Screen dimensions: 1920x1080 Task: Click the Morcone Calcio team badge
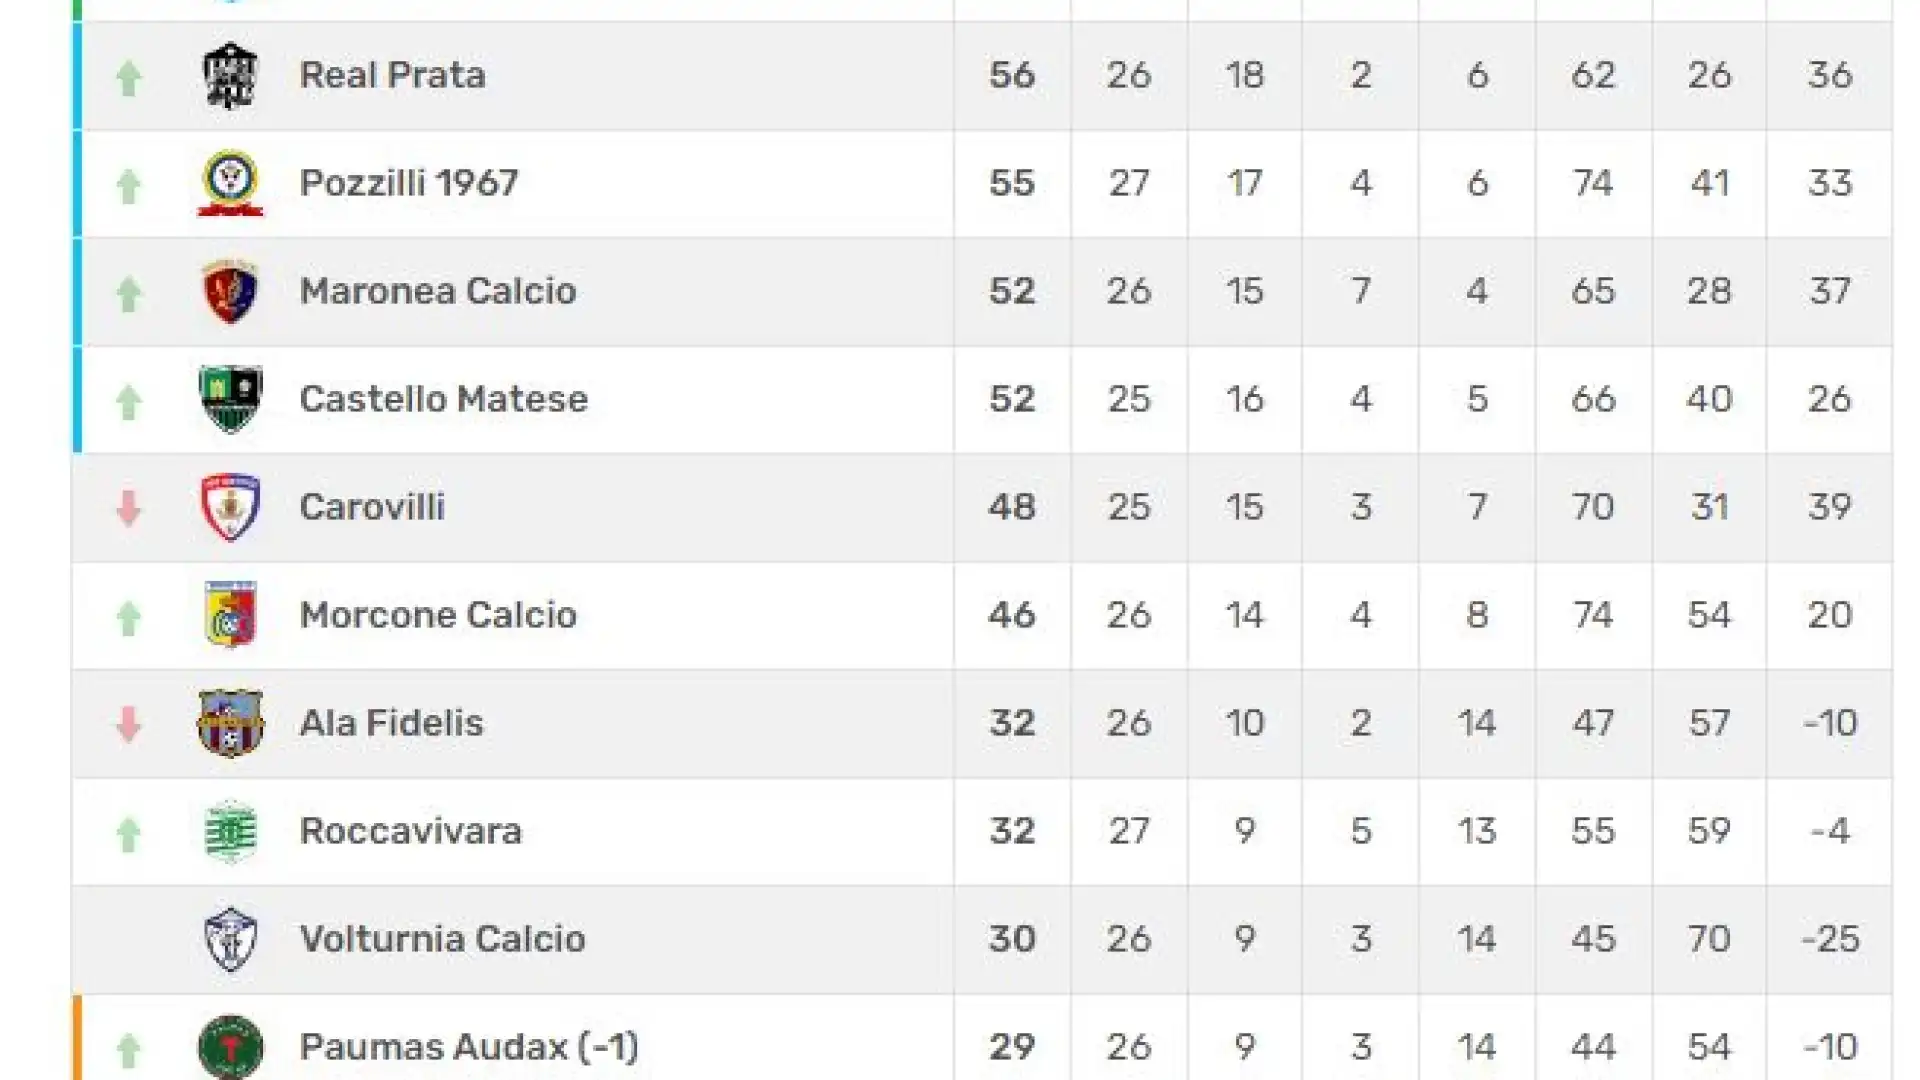tap(230, 616)
